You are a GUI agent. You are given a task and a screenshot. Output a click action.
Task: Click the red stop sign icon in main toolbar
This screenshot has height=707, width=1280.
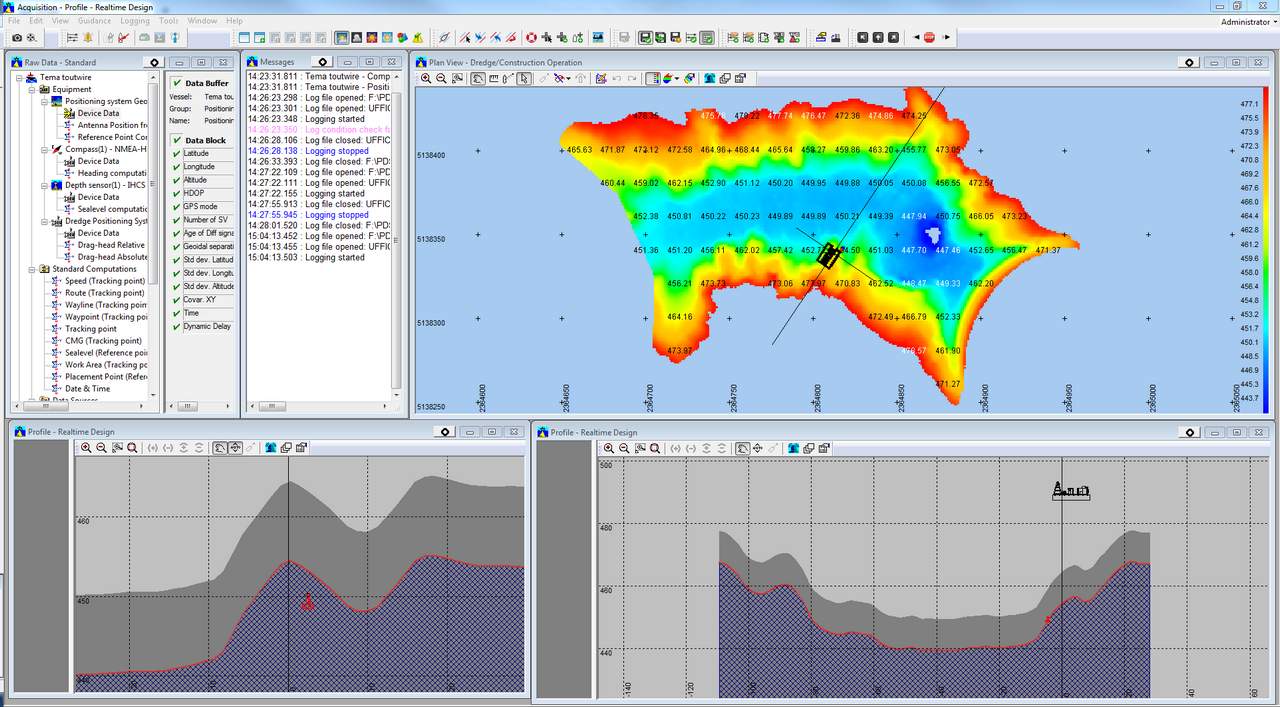(x=929, y=38)
